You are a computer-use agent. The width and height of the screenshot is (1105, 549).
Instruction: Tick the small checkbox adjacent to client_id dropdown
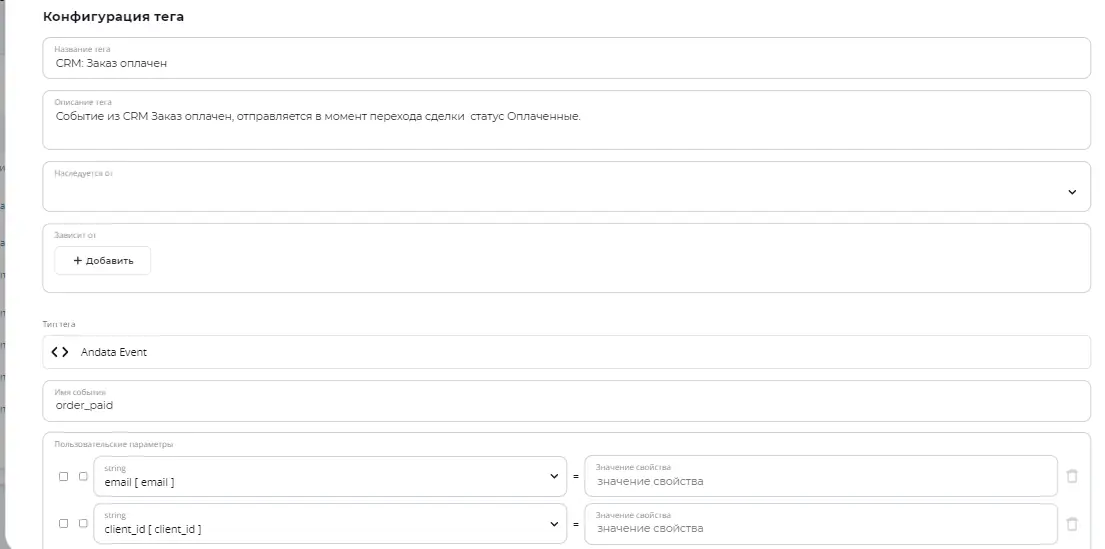coord(83,524)
